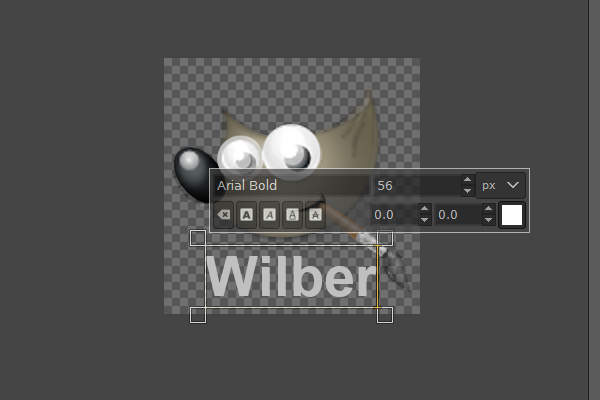
Task: Click the clear text style icon
Action: point(224,215)
